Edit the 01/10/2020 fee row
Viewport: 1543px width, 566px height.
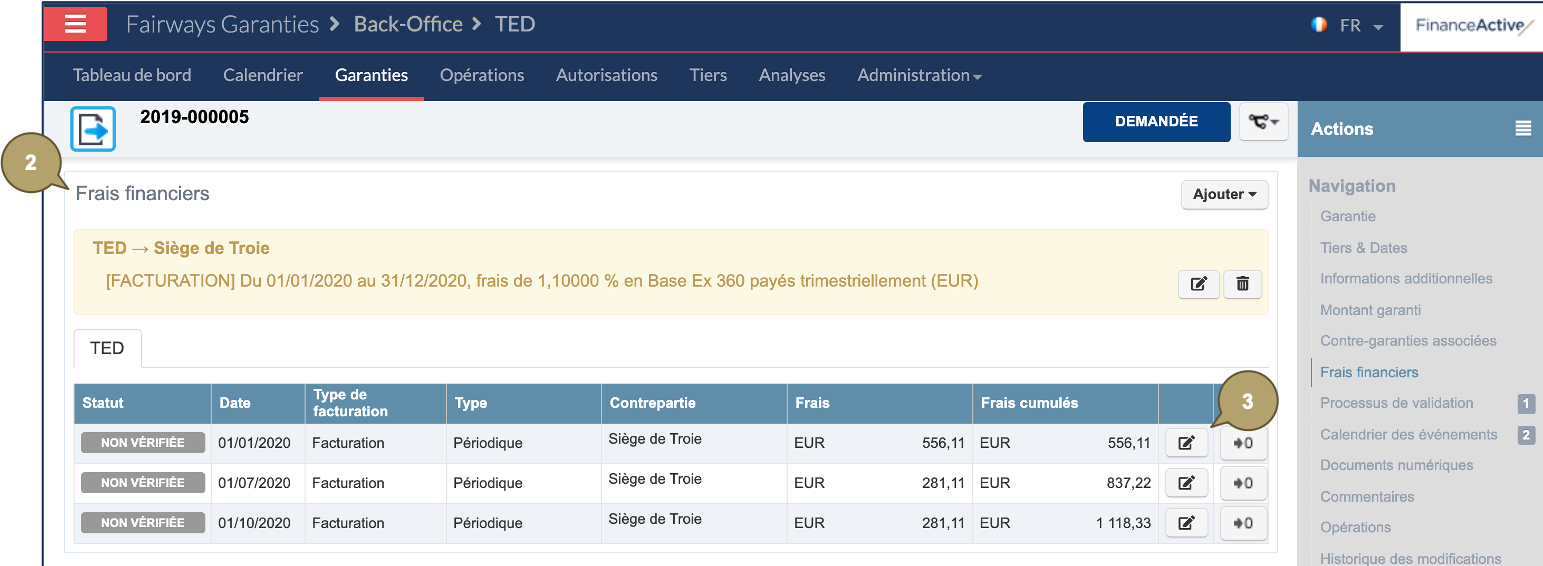(x=1186, y=523)
